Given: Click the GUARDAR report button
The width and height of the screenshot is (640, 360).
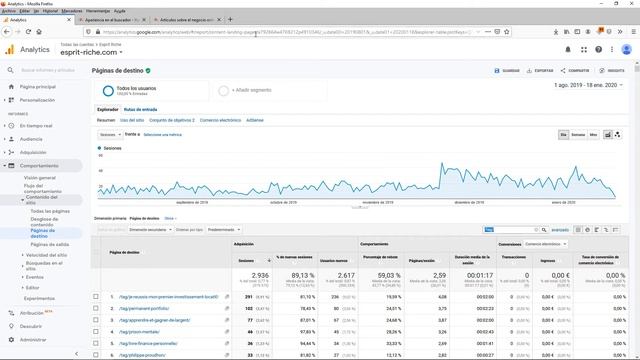Looking at the screenshot, I should [x=507, y=71].
